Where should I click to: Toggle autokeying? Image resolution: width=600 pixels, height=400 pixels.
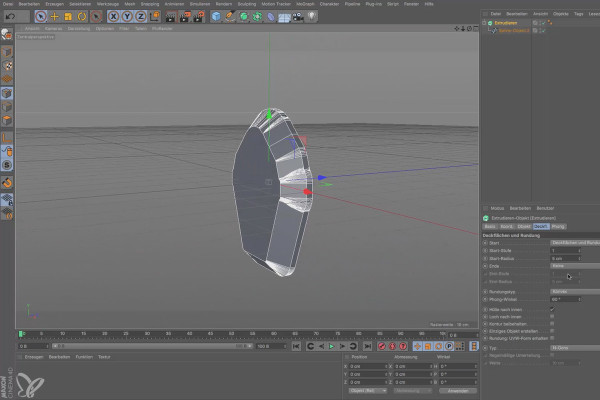(392, 346)
